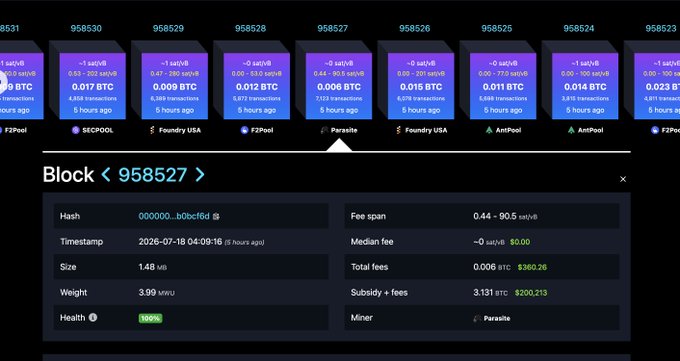Select the median fee $0.00 amount
Viewport: 680px width, 361px height.
point(520,242)
